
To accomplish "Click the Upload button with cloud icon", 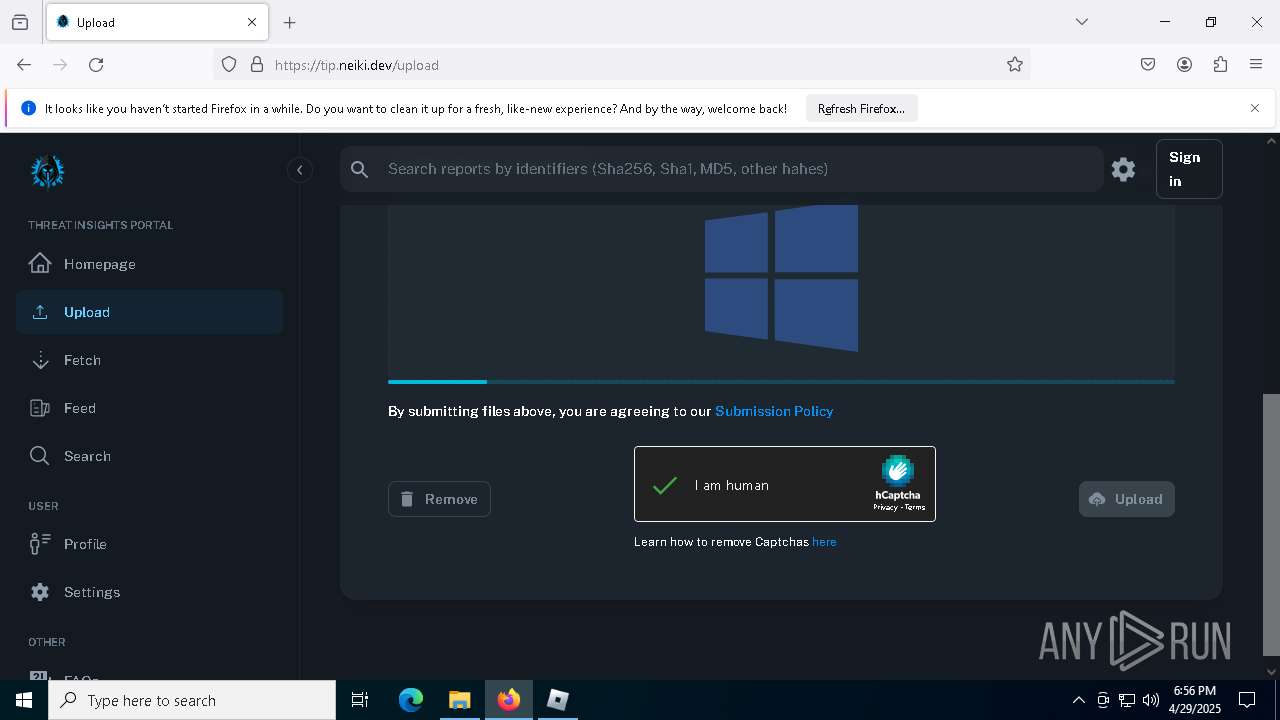I will [1126, 499].
